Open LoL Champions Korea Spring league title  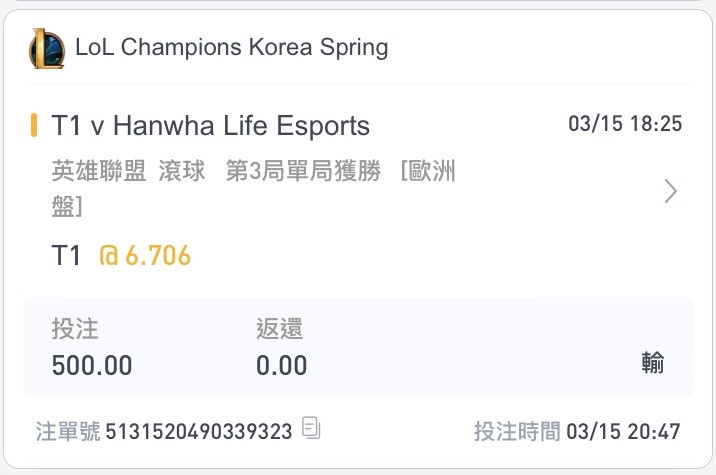click(232, 47)
